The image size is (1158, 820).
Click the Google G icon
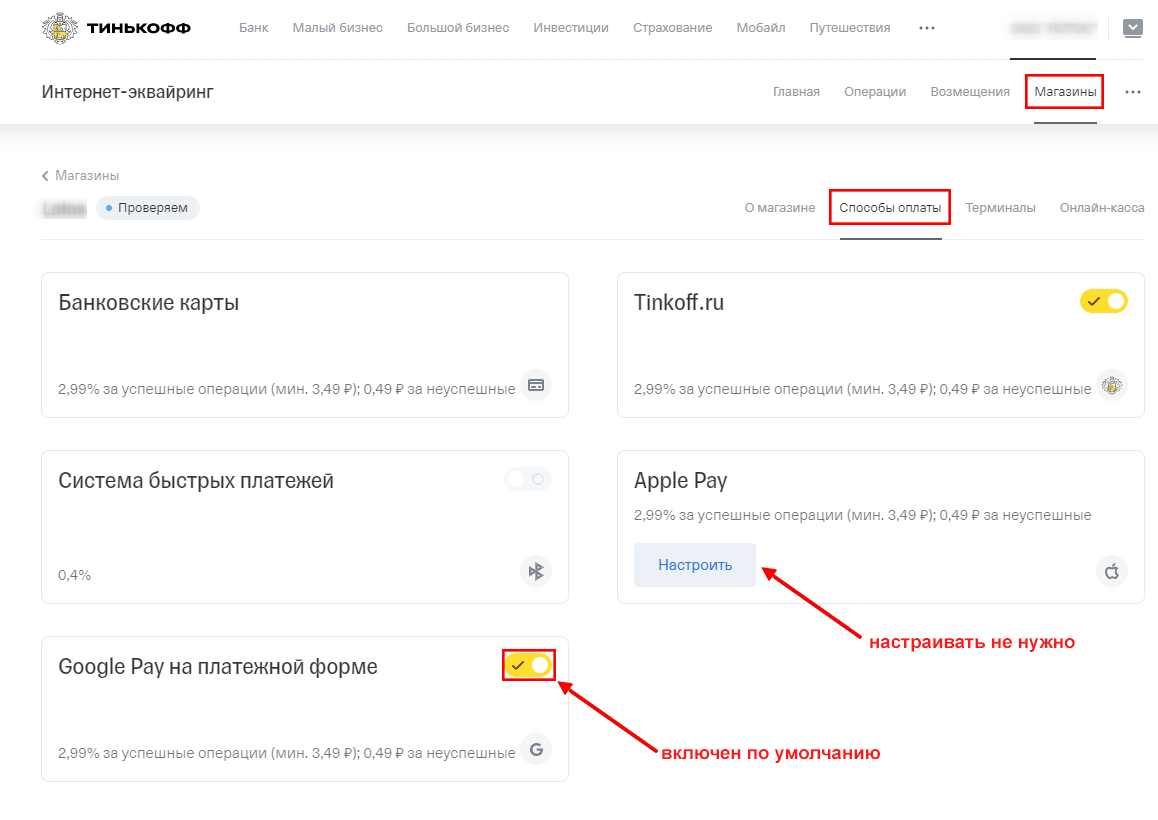pyautogui.click(x=536, y=749)
